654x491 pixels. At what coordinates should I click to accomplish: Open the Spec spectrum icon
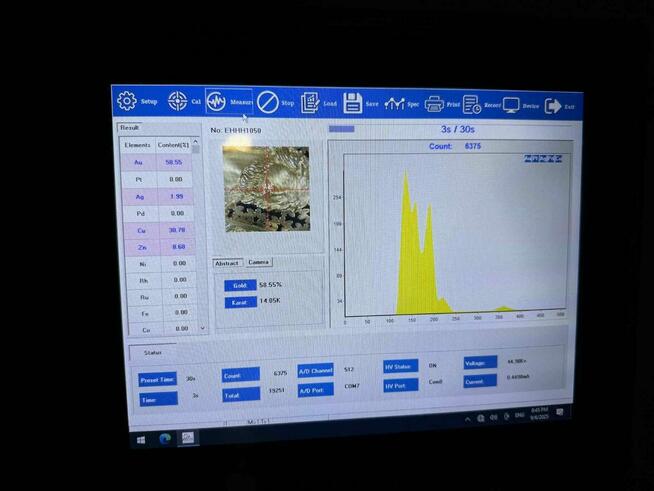pyautogui.click(x=394, y=104)
